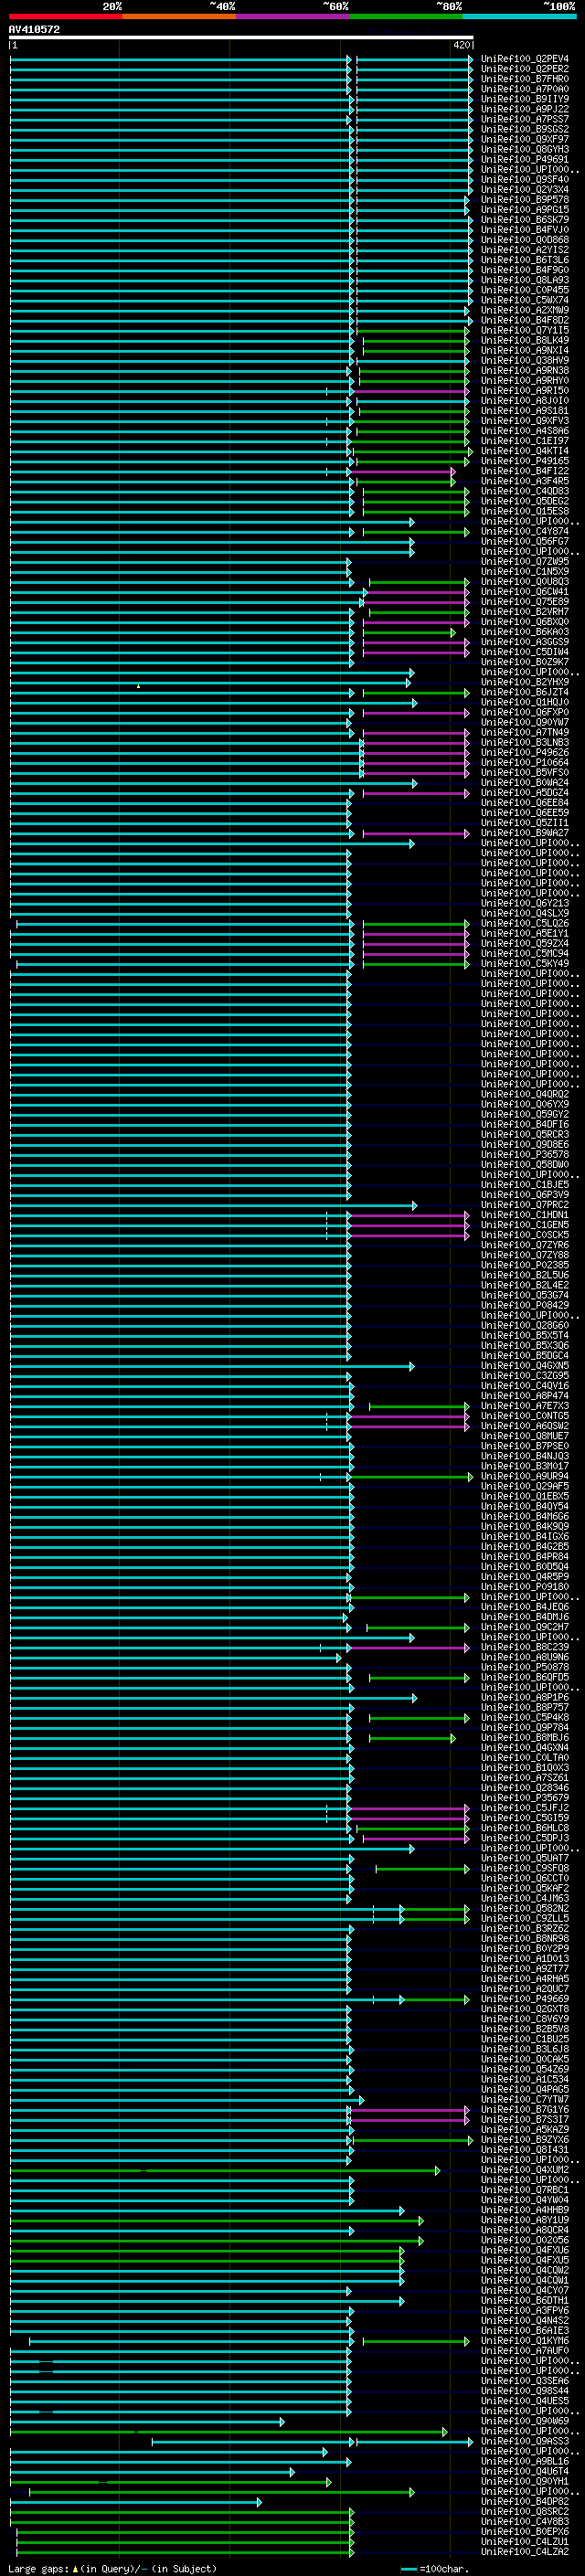Click the purple alignment bar for B7S3I7
This screenshot has width=585, height=2576.
point(409,2119)
